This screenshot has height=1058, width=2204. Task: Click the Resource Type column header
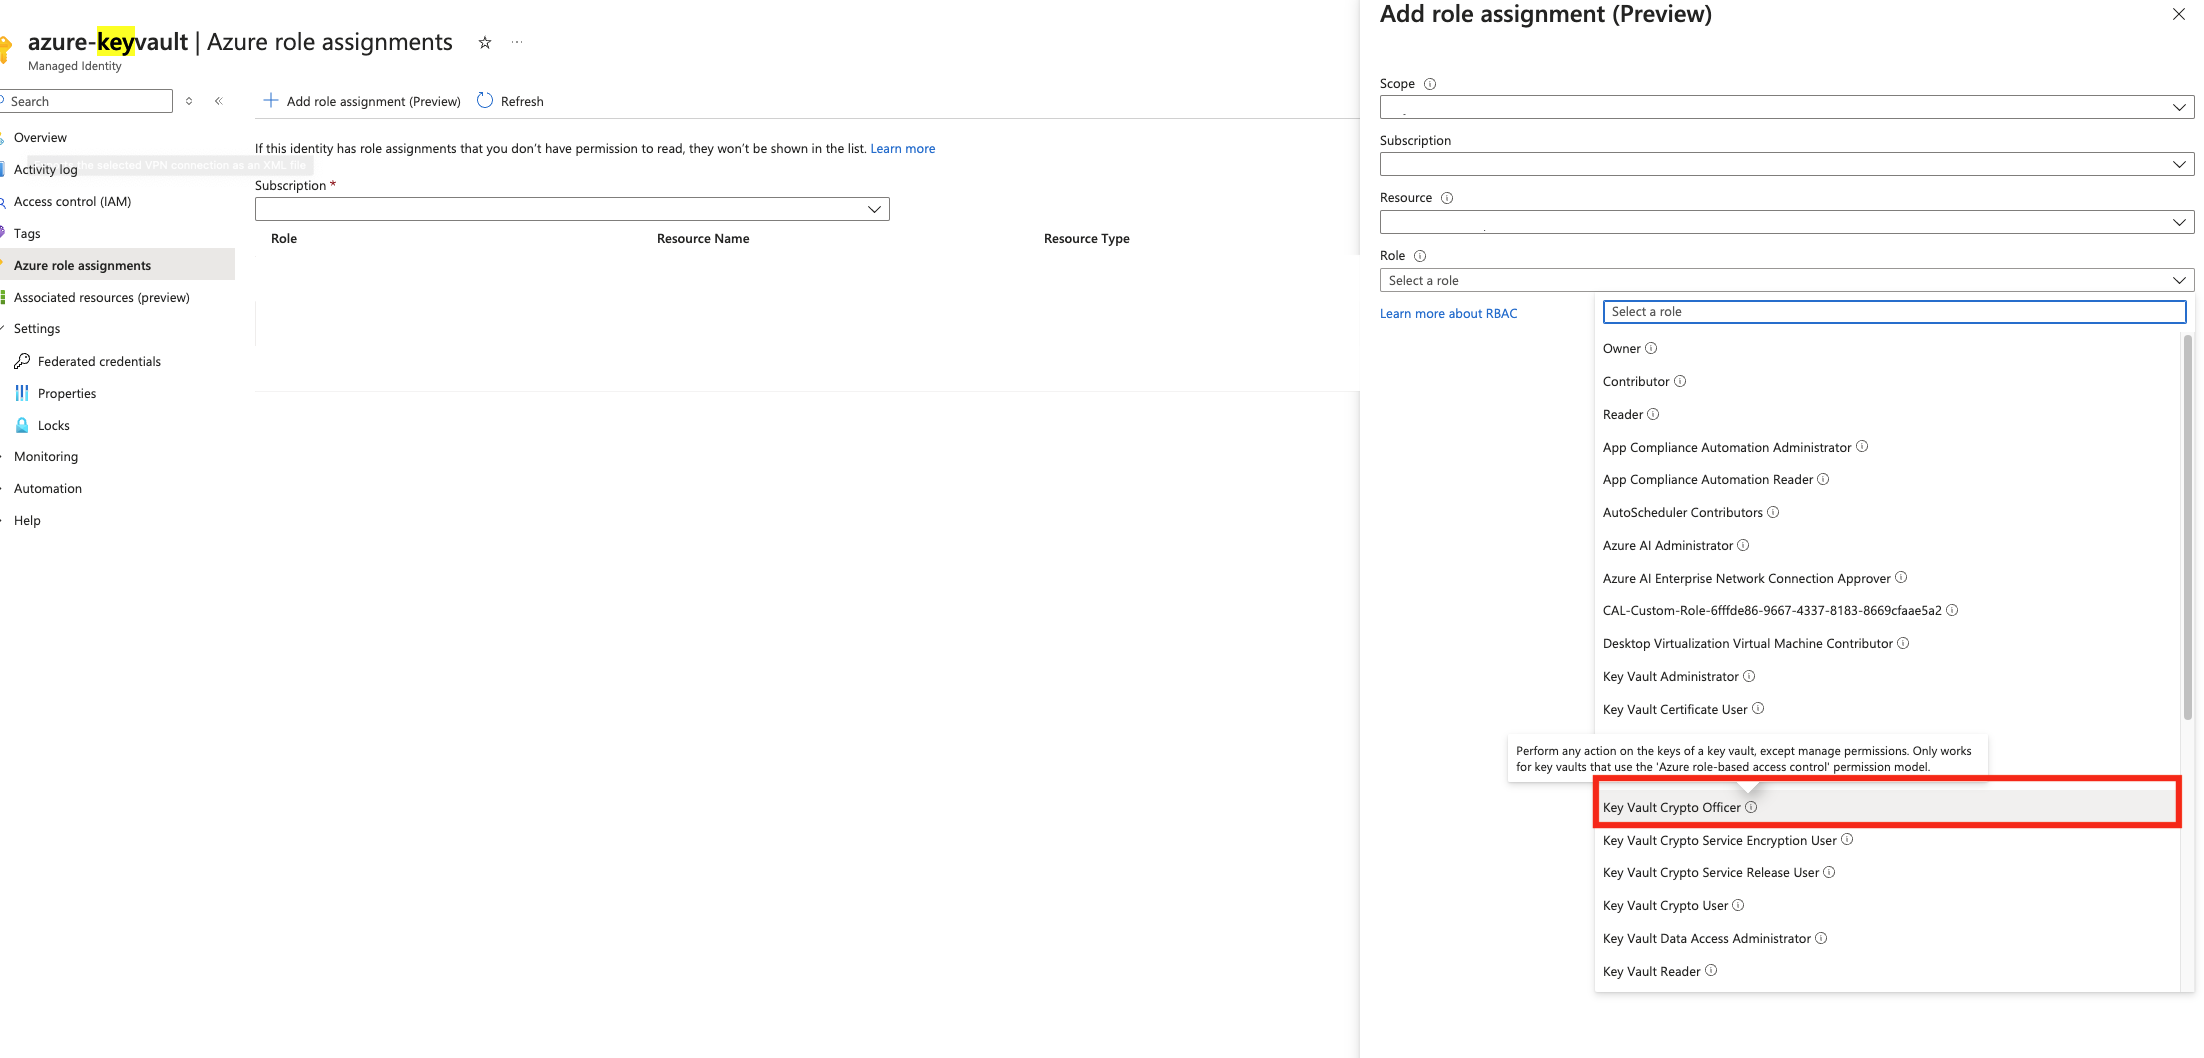(x=1087, y=239)
